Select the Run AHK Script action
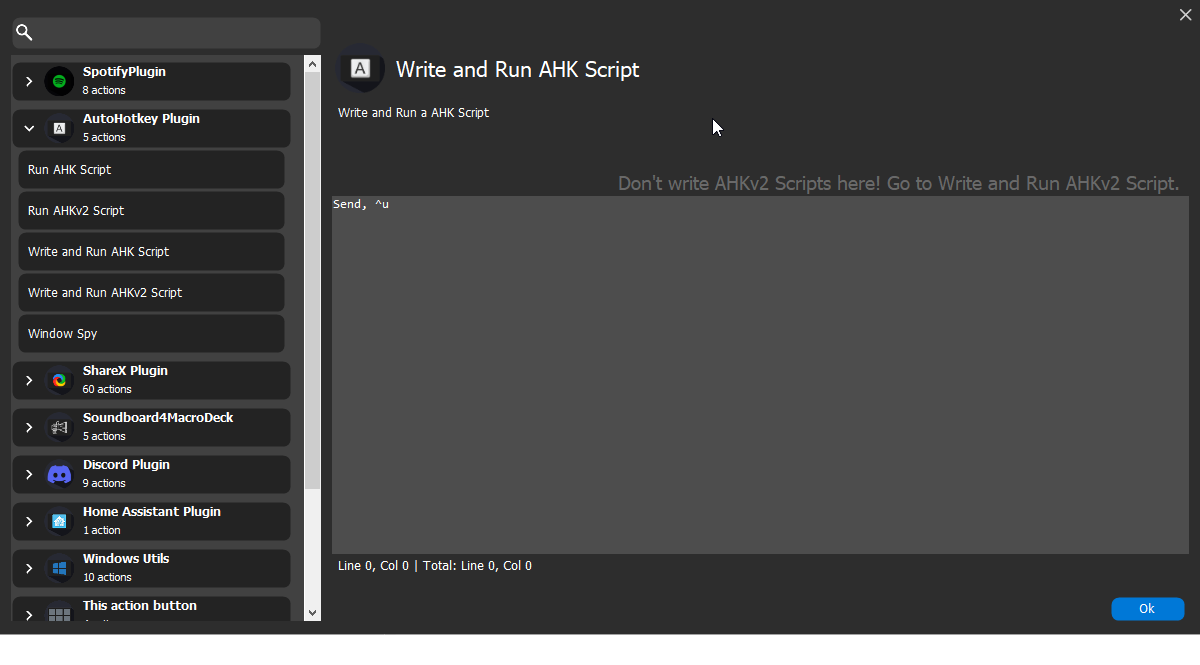Viewport: 1200px width, 665px height. click(x=151, y=170)
